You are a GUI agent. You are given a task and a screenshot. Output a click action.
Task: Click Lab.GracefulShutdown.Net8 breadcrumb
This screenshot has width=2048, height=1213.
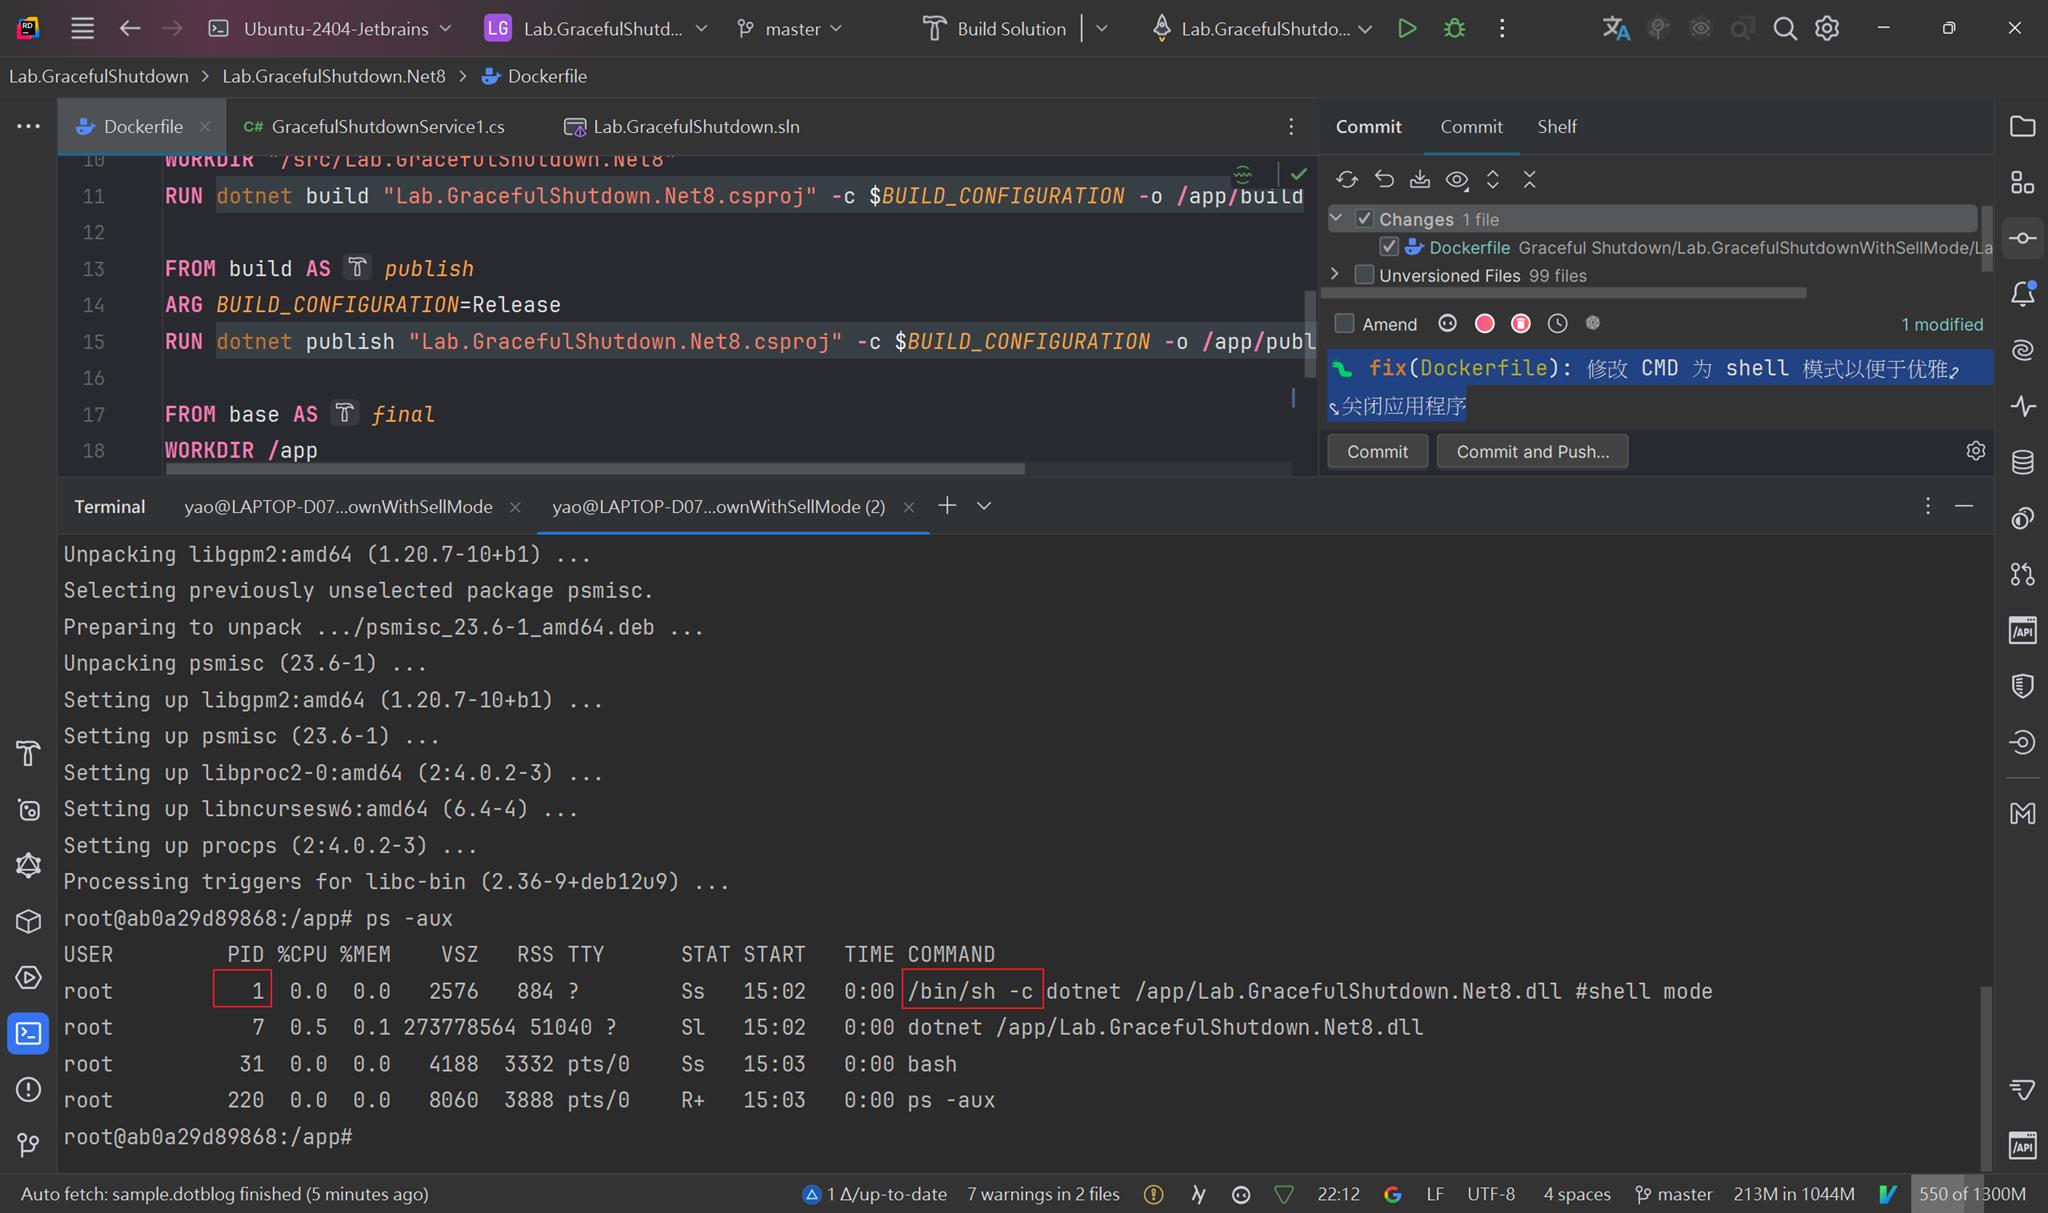coord(334,76)
